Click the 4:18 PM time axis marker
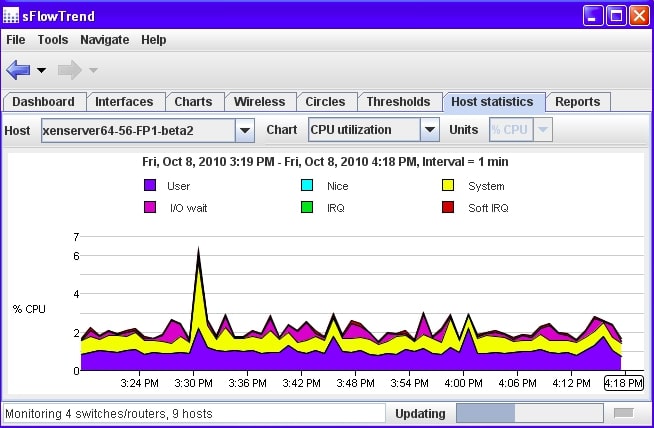654x428 pixels. click(624, 383)
